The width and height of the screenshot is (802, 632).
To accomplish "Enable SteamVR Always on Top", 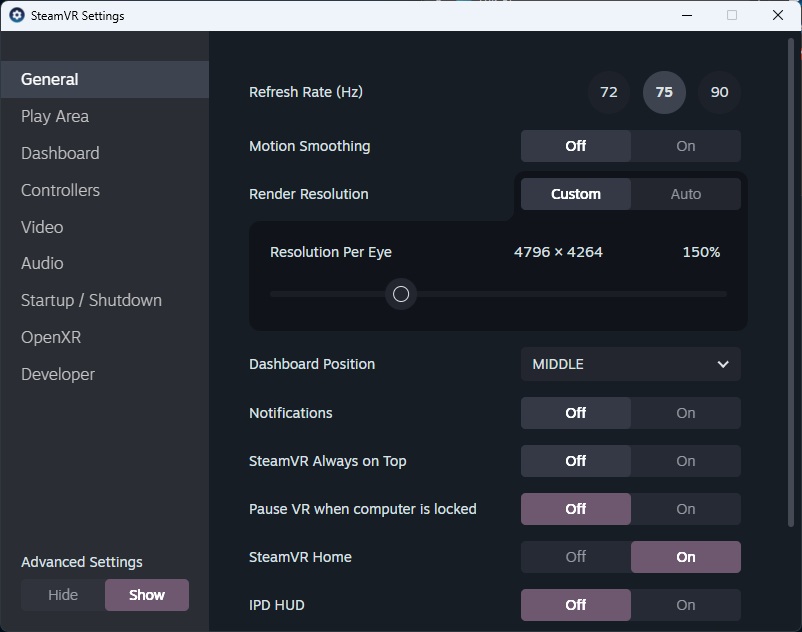I will pos(686,461).
